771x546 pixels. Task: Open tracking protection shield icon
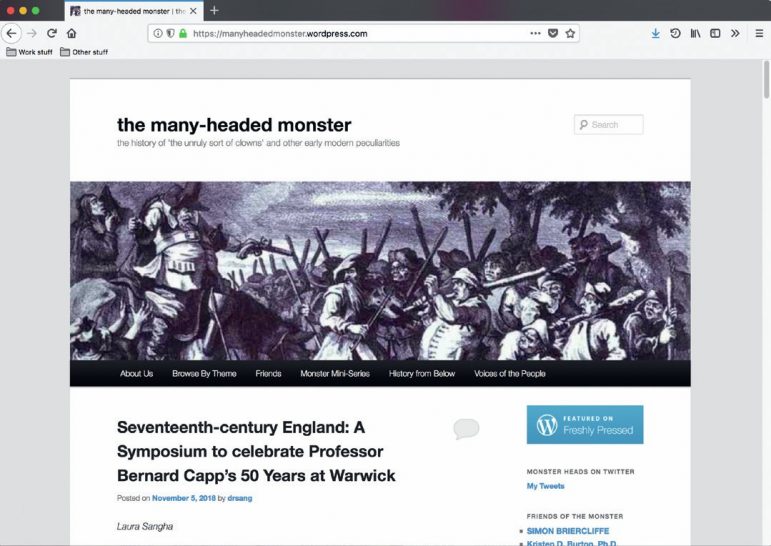pos(170,33)
